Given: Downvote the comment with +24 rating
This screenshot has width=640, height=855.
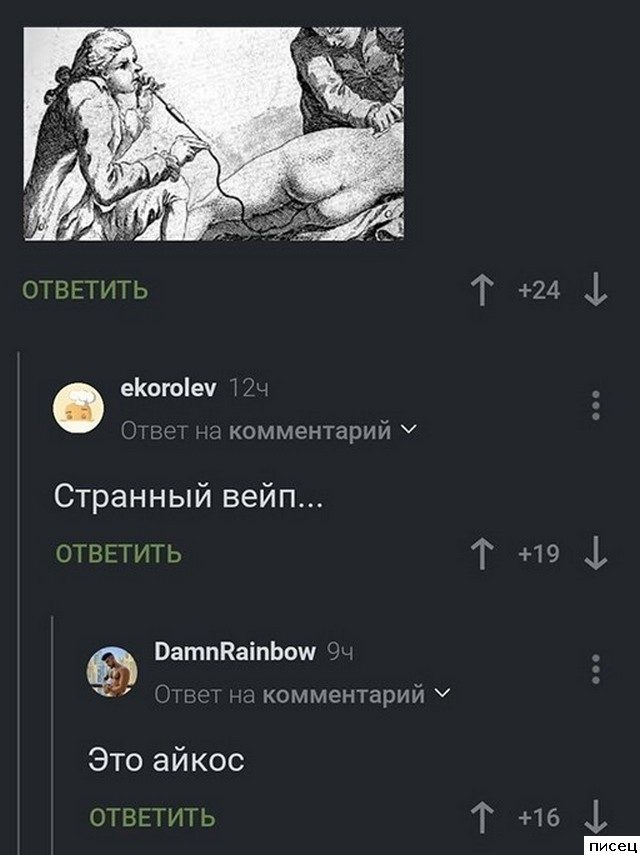Looking at the screenshot, I should 595,290.
